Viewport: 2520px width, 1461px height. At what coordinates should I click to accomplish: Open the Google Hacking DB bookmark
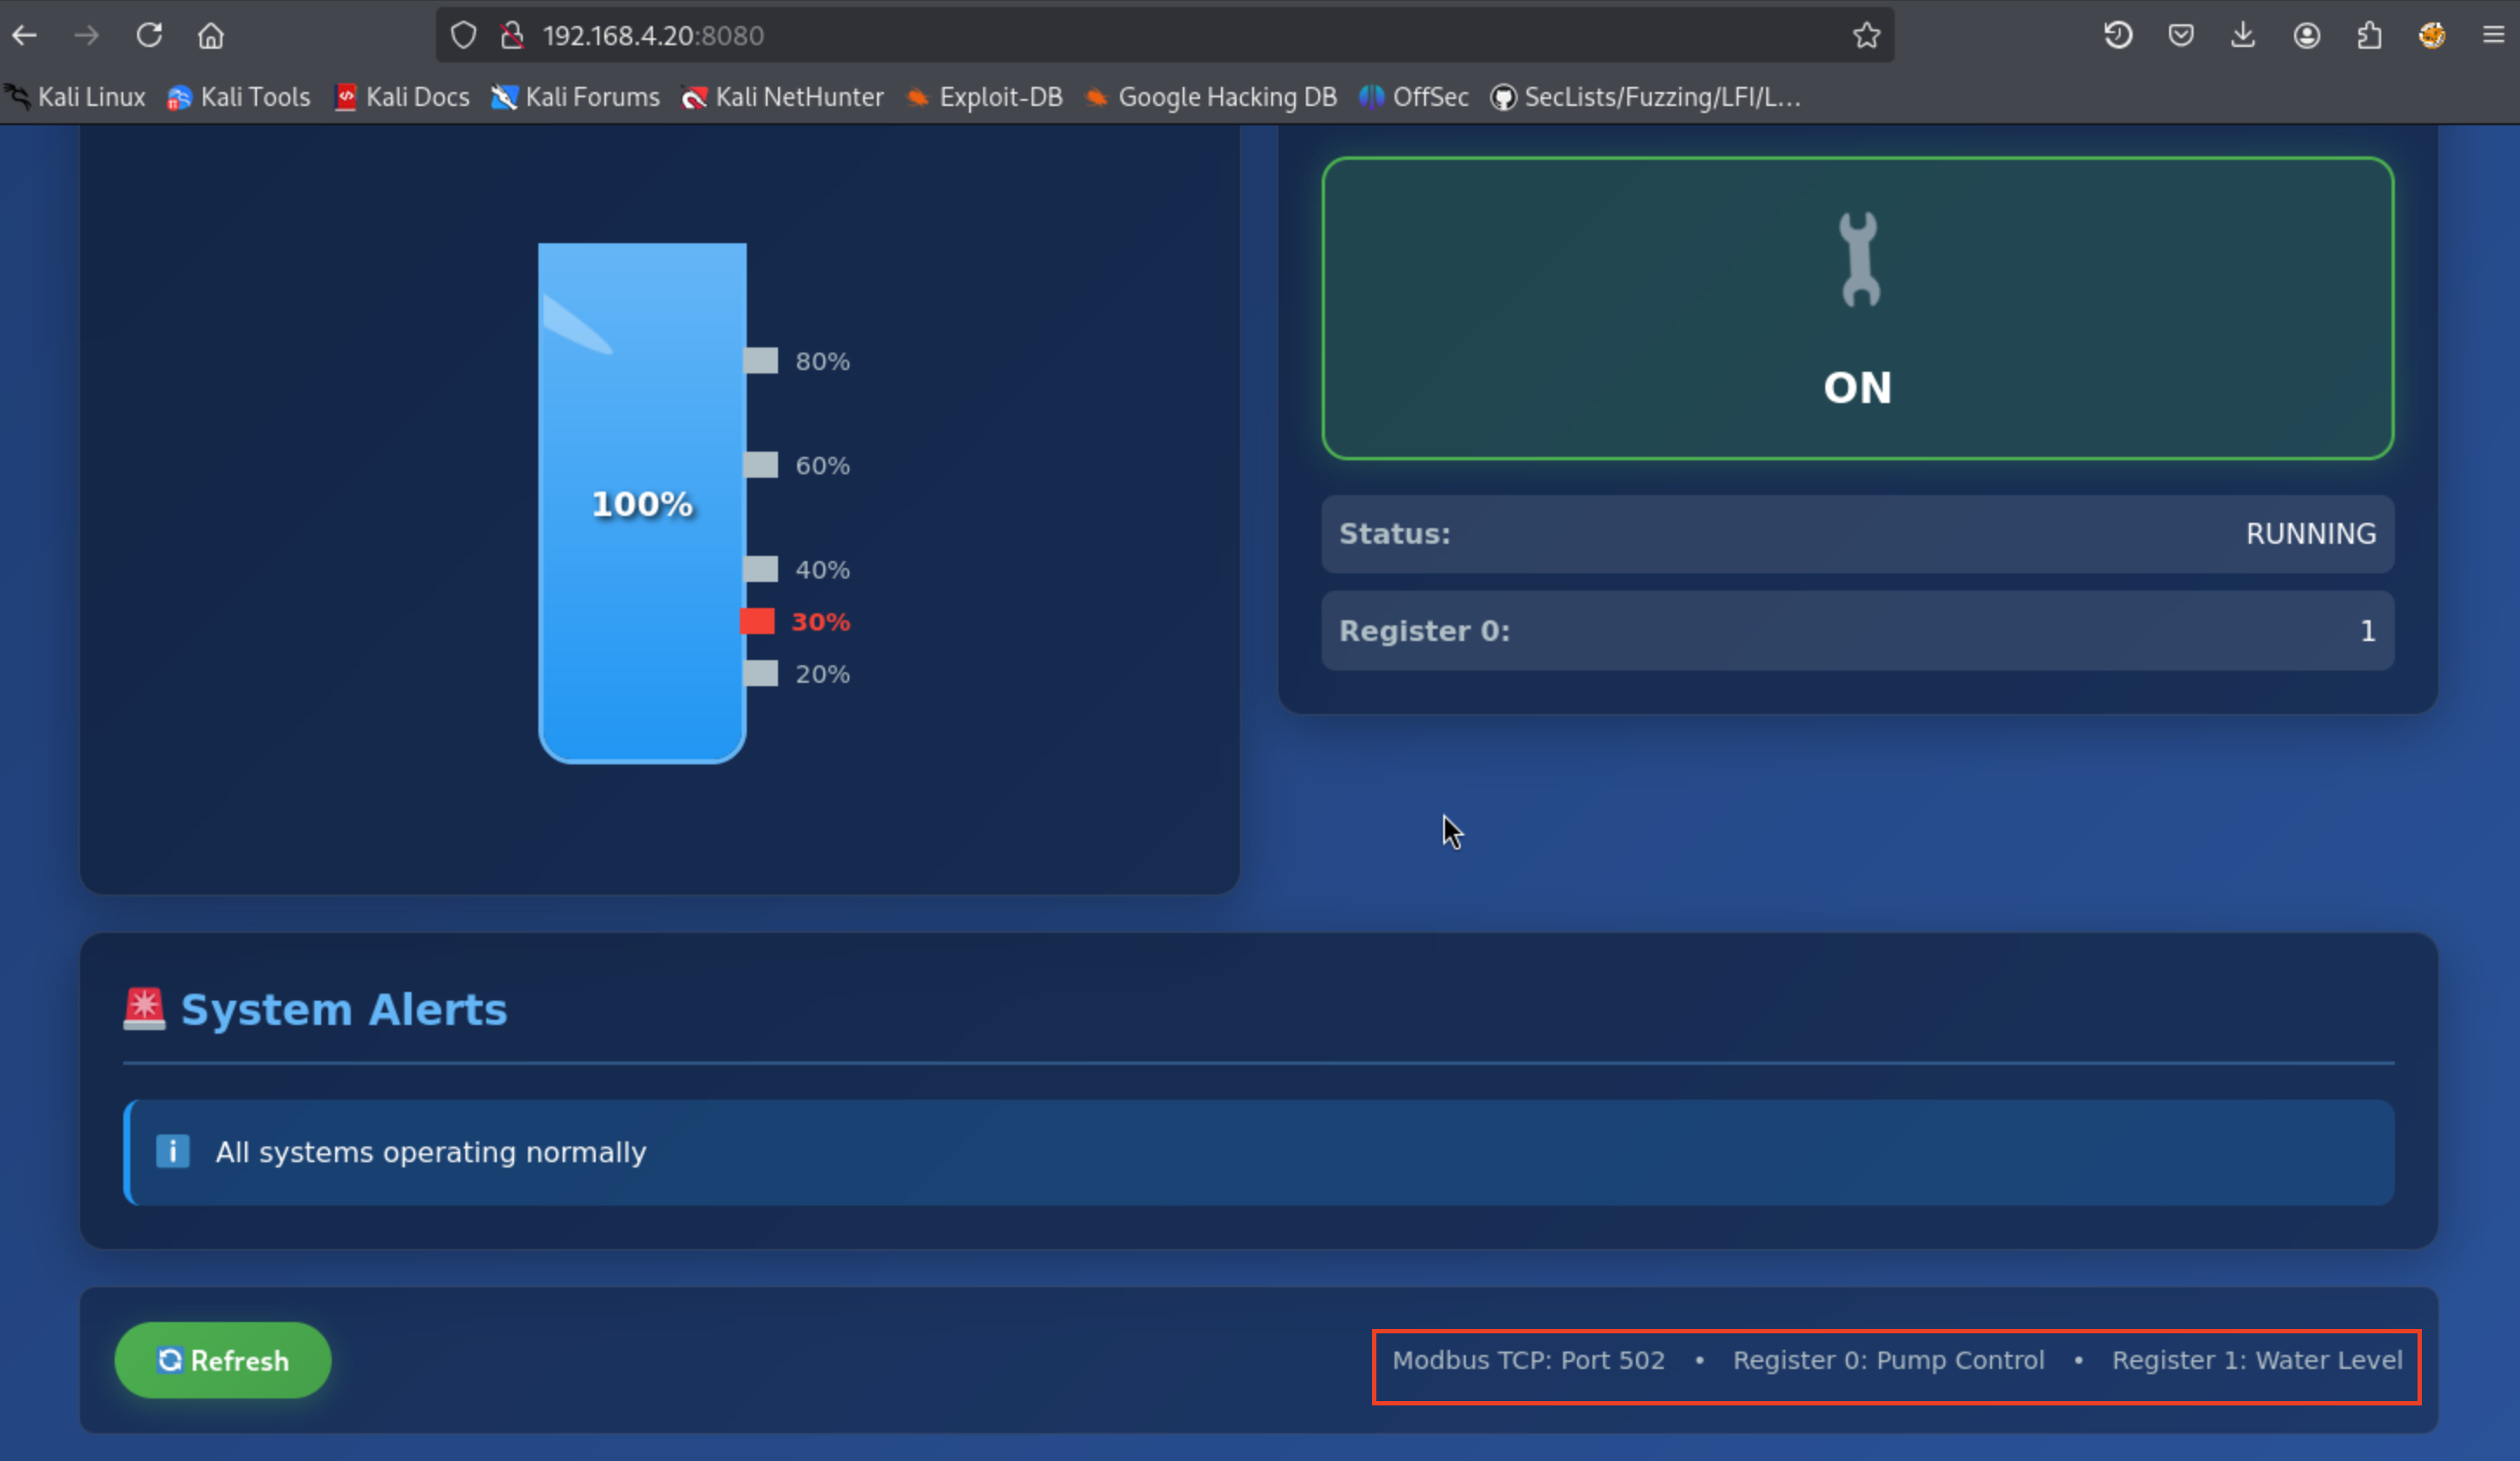[1211, 97]
